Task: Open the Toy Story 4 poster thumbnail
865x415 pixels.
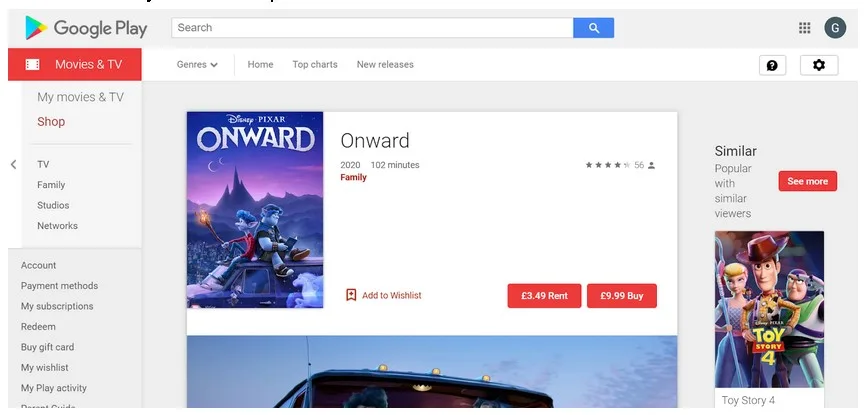Action: (x=769, y=309)
